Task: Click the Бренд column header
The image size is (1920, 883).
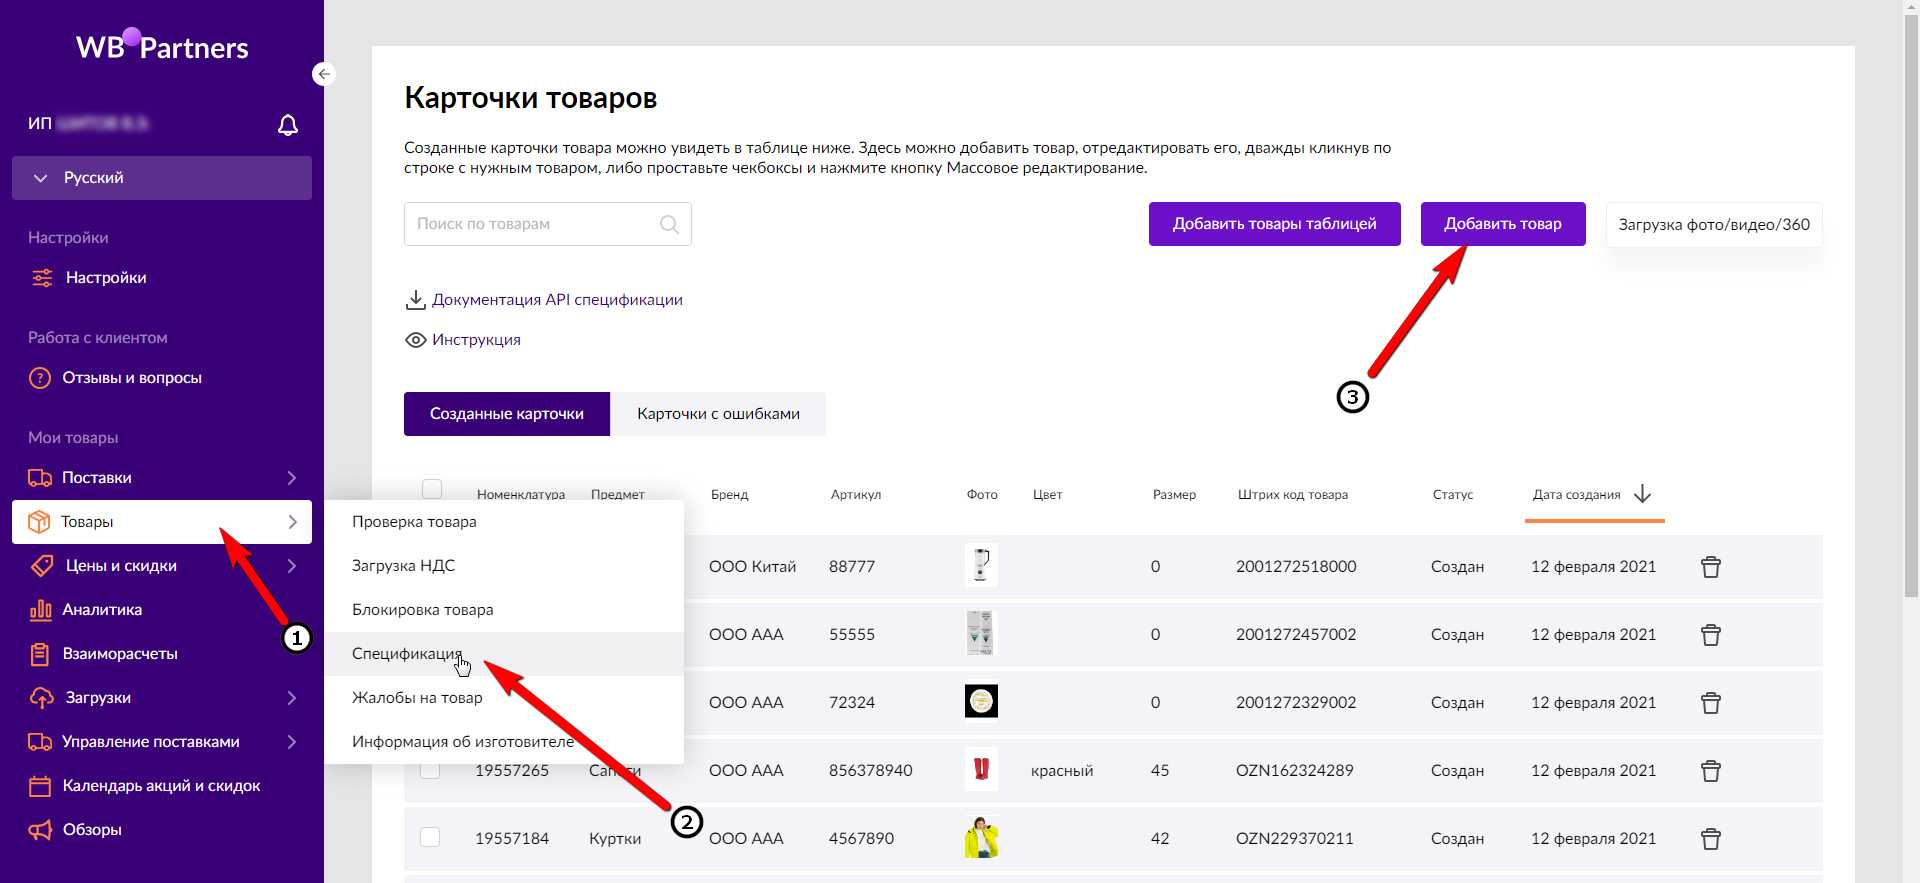Action: [x=730, y=495]
